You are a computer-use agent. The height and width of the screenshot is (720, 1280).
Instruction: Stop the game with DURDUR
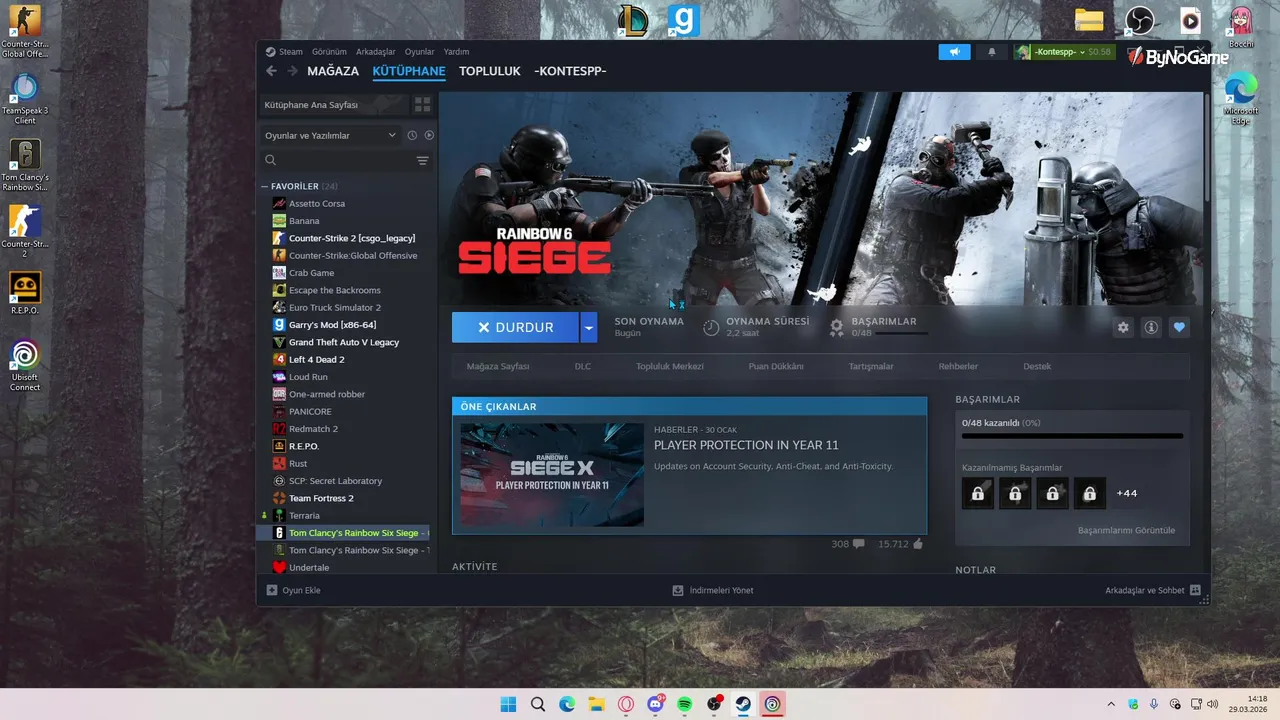pyautogui.click(x=515, y=327)
